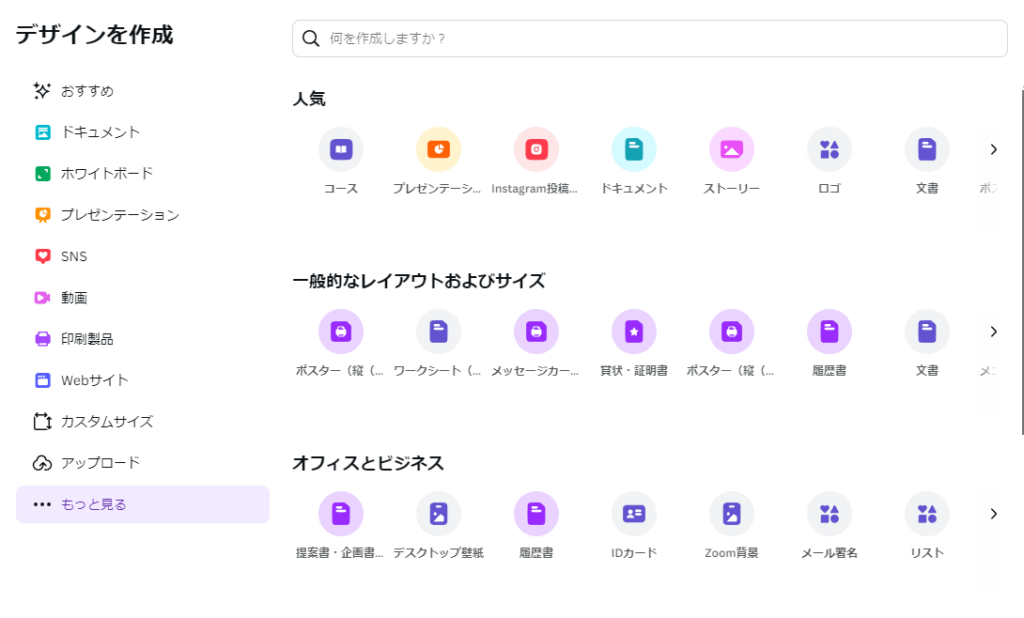Open the 履歴書 design type

pos(828,331)
